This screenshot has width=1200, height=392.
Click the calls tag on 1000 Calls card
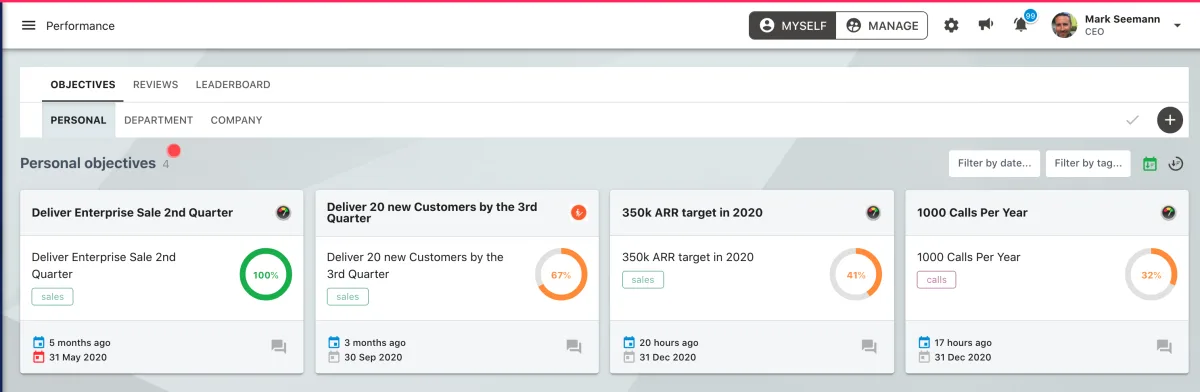[936, 280]
